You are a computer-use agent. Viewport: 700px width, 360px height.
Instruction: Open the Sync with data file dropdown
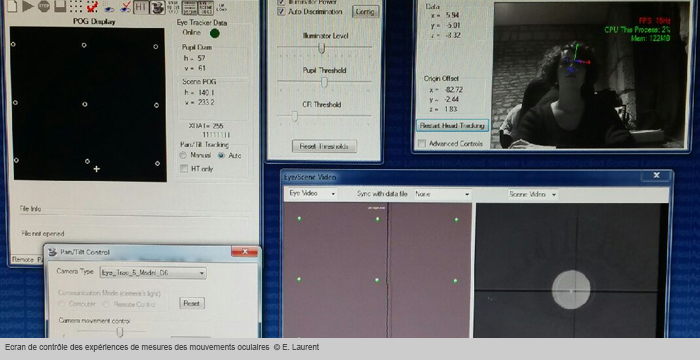click(x=442, y=194)
